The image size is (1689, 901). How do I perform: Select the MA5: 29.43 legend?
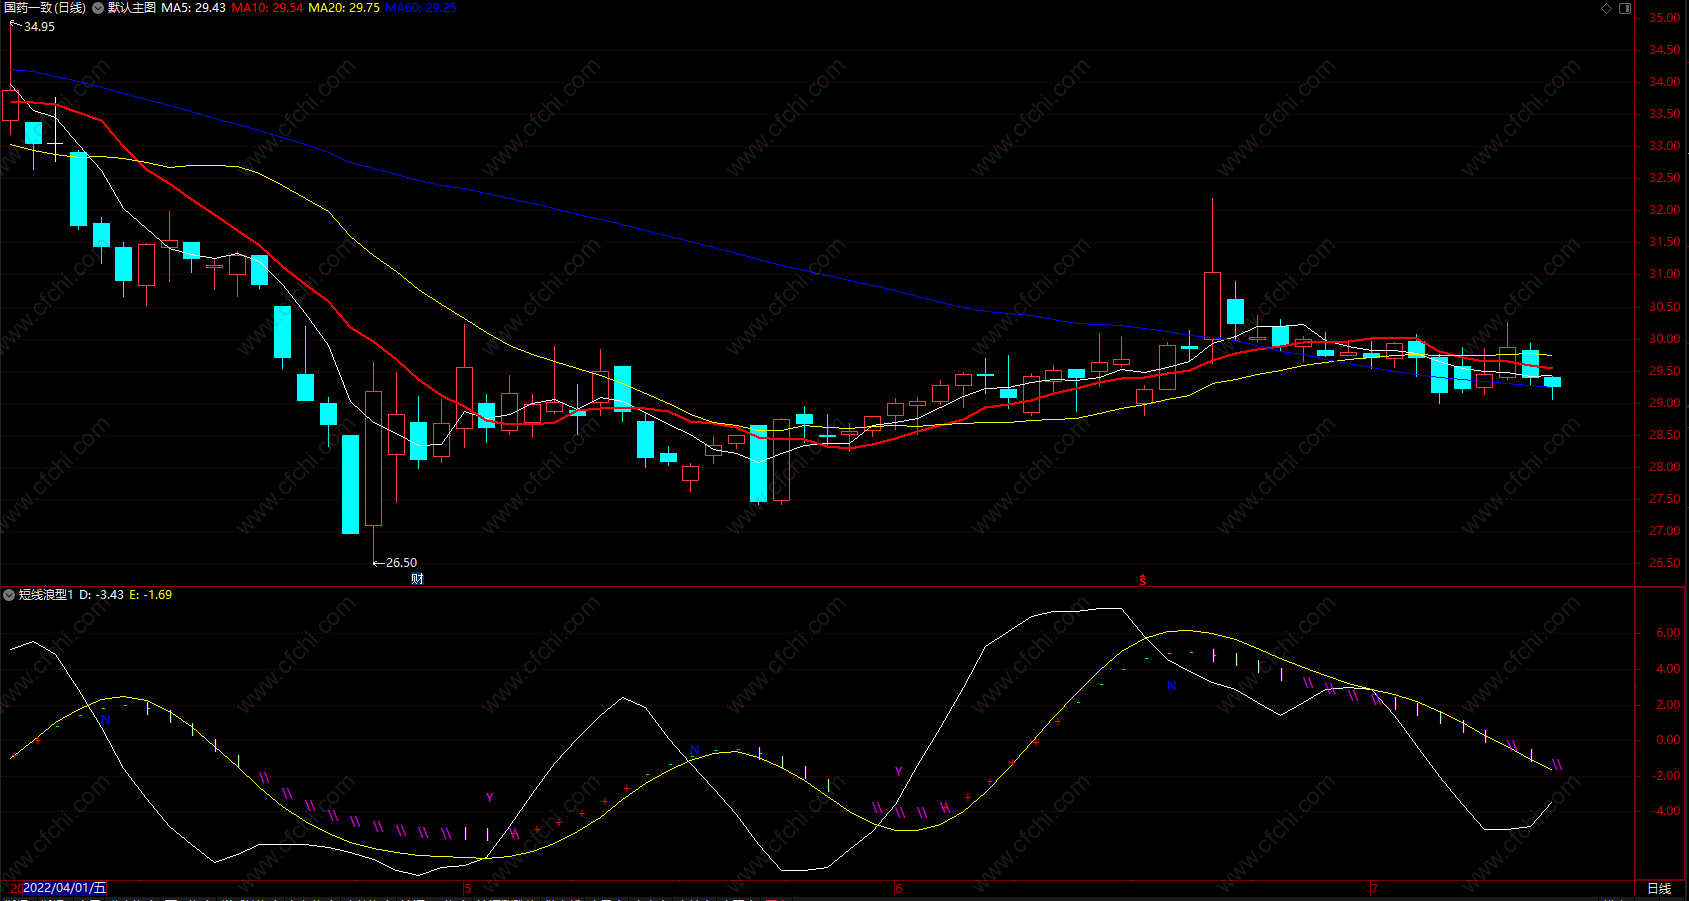(193, 8)
